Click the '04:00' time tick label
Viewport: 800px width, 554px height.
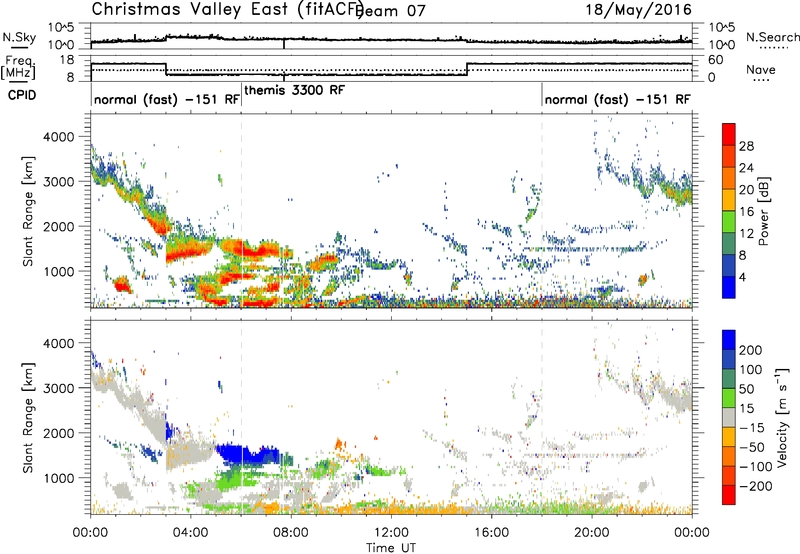(190, 533)
